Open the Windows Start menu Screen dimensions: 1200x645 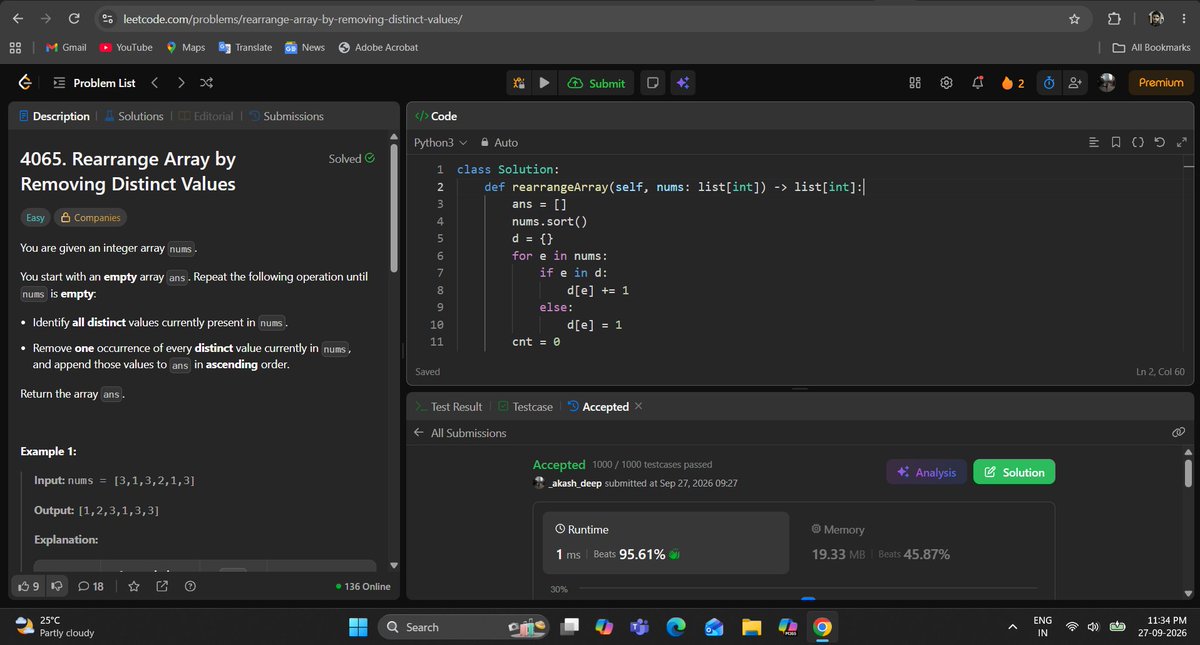coord(358,627)
